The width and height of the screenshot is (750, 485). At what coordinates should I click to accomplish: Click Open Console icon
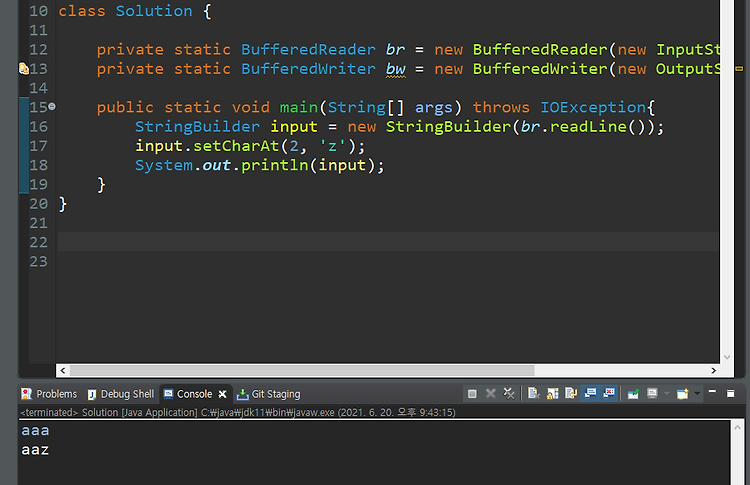click(x=683, y=394)
